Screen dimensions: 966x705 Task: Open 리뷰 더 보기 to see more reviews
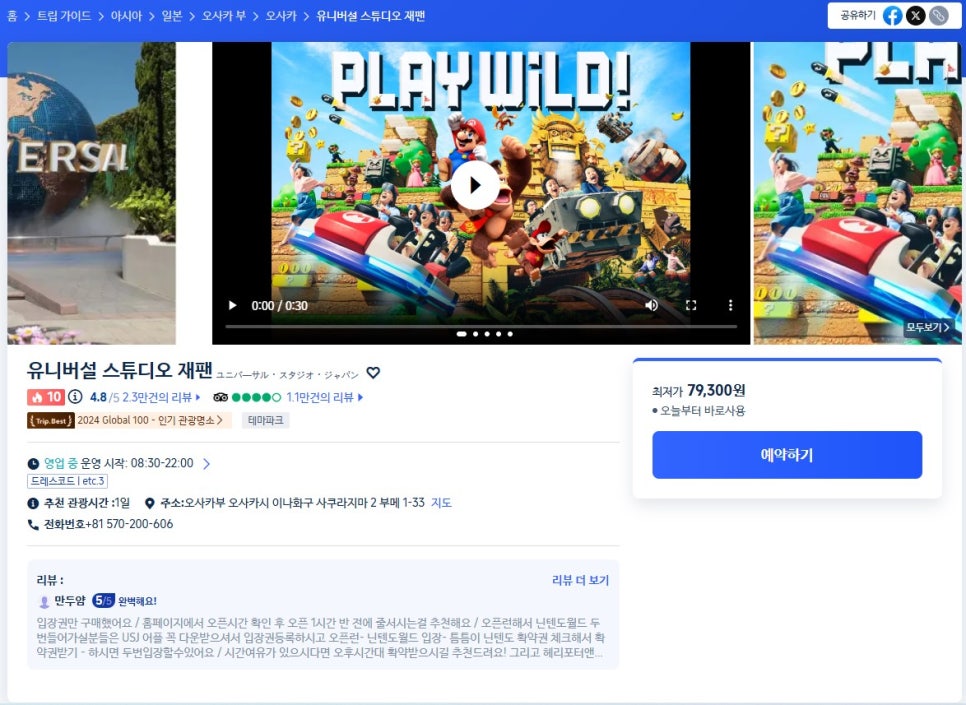point(580,580)
